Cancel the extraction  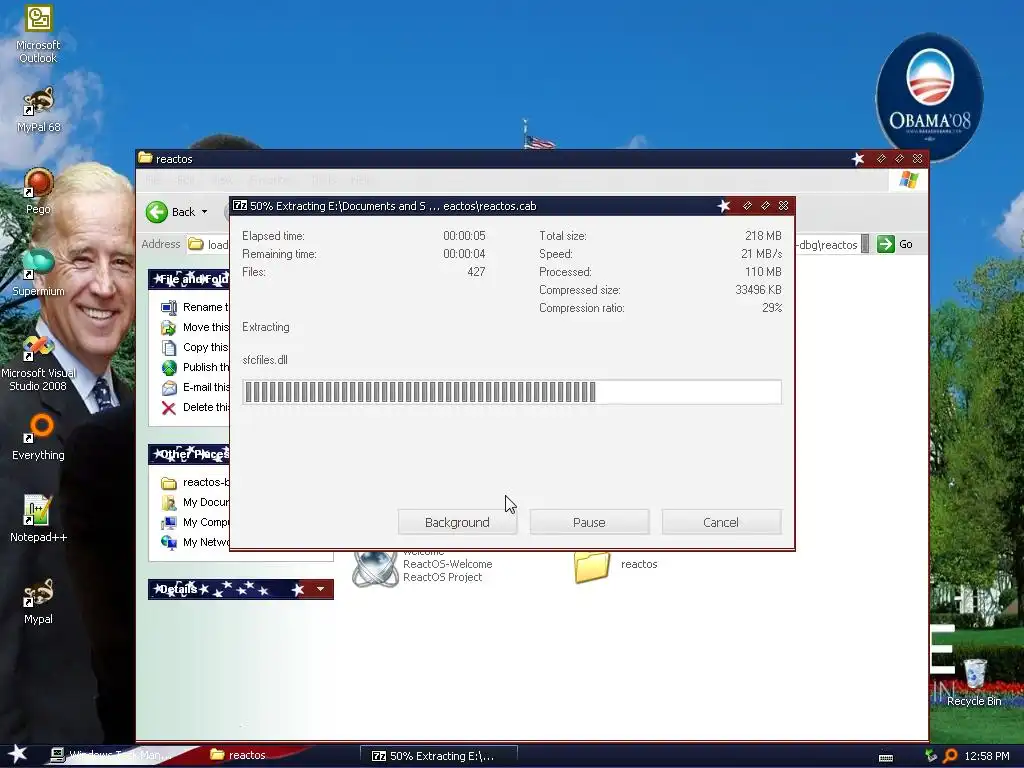pos(721,522)
